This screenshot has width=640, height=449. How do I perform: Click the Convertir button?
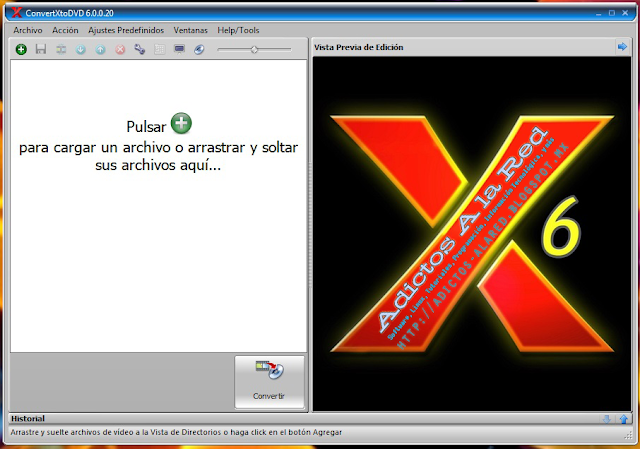[269, 382]
